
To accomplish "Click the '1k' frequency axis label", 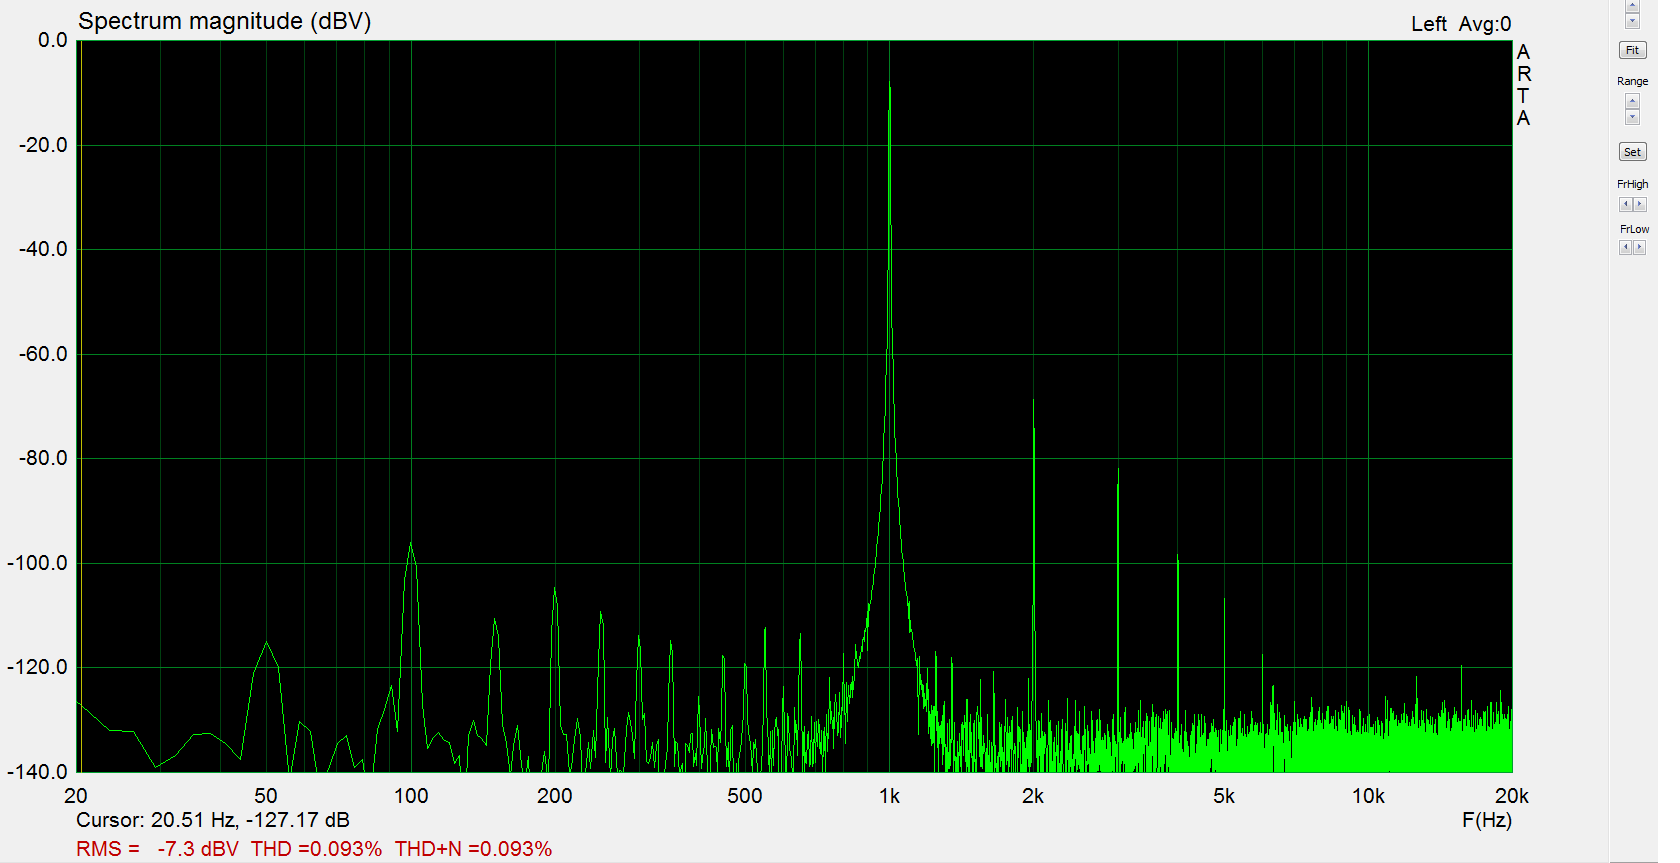I will 889,796.
